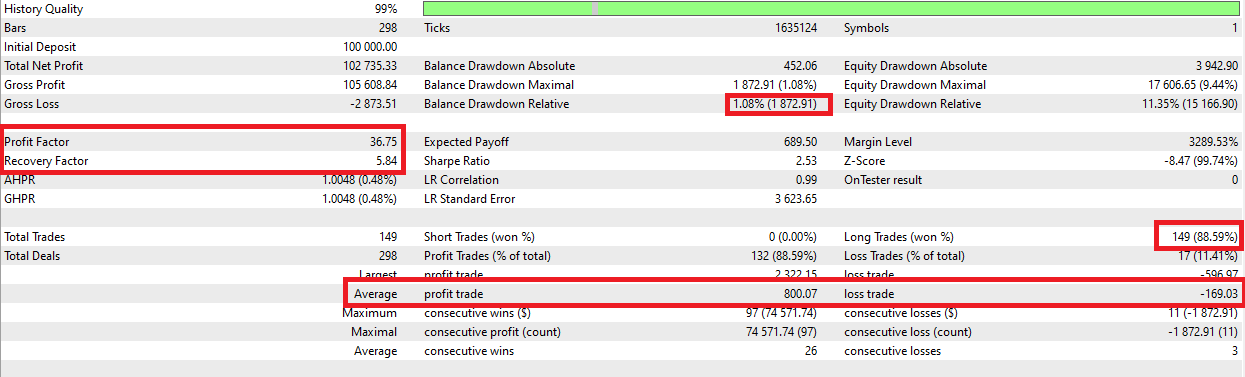Select the Long Trades won value 149 (88.59%)

coord(1198,237)
